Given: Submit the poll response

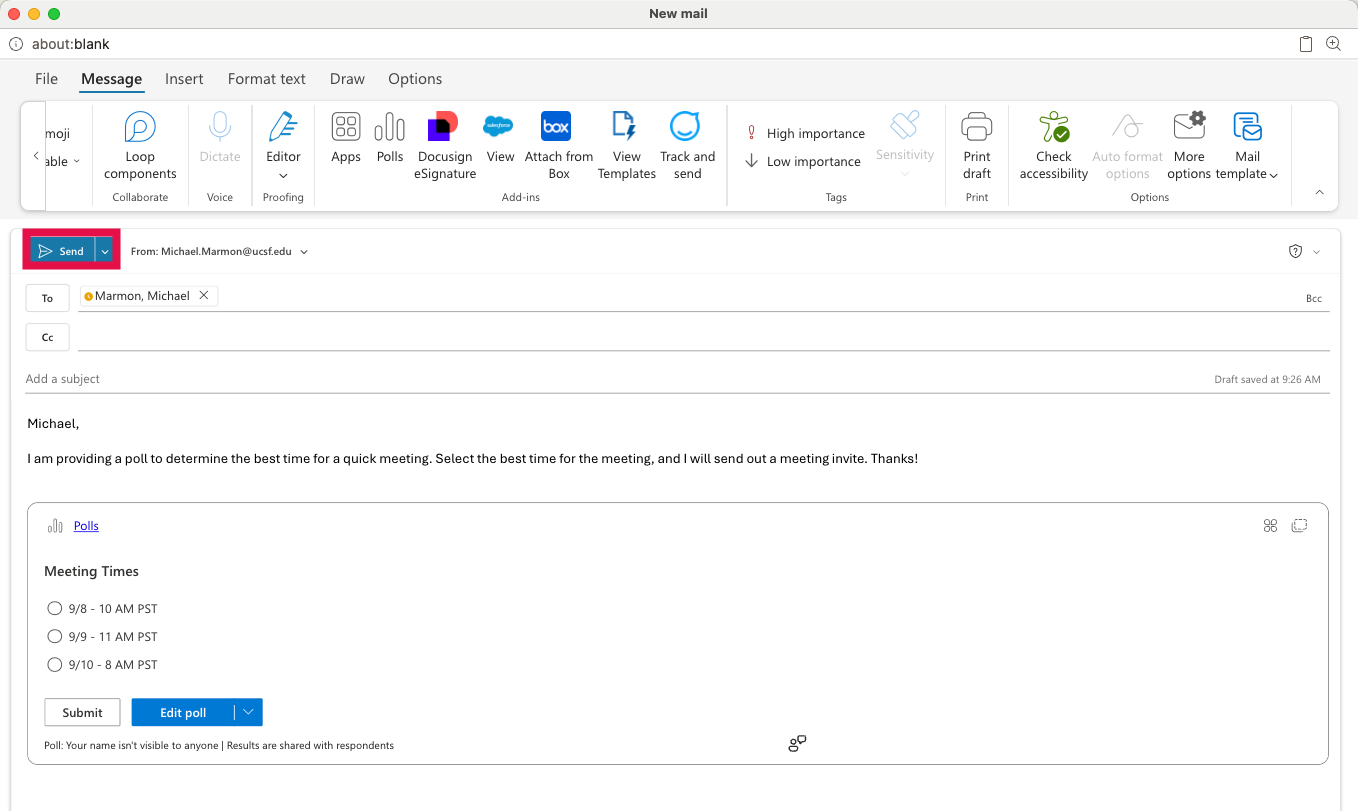Looking at the screenshot, I should click(82, 712).
